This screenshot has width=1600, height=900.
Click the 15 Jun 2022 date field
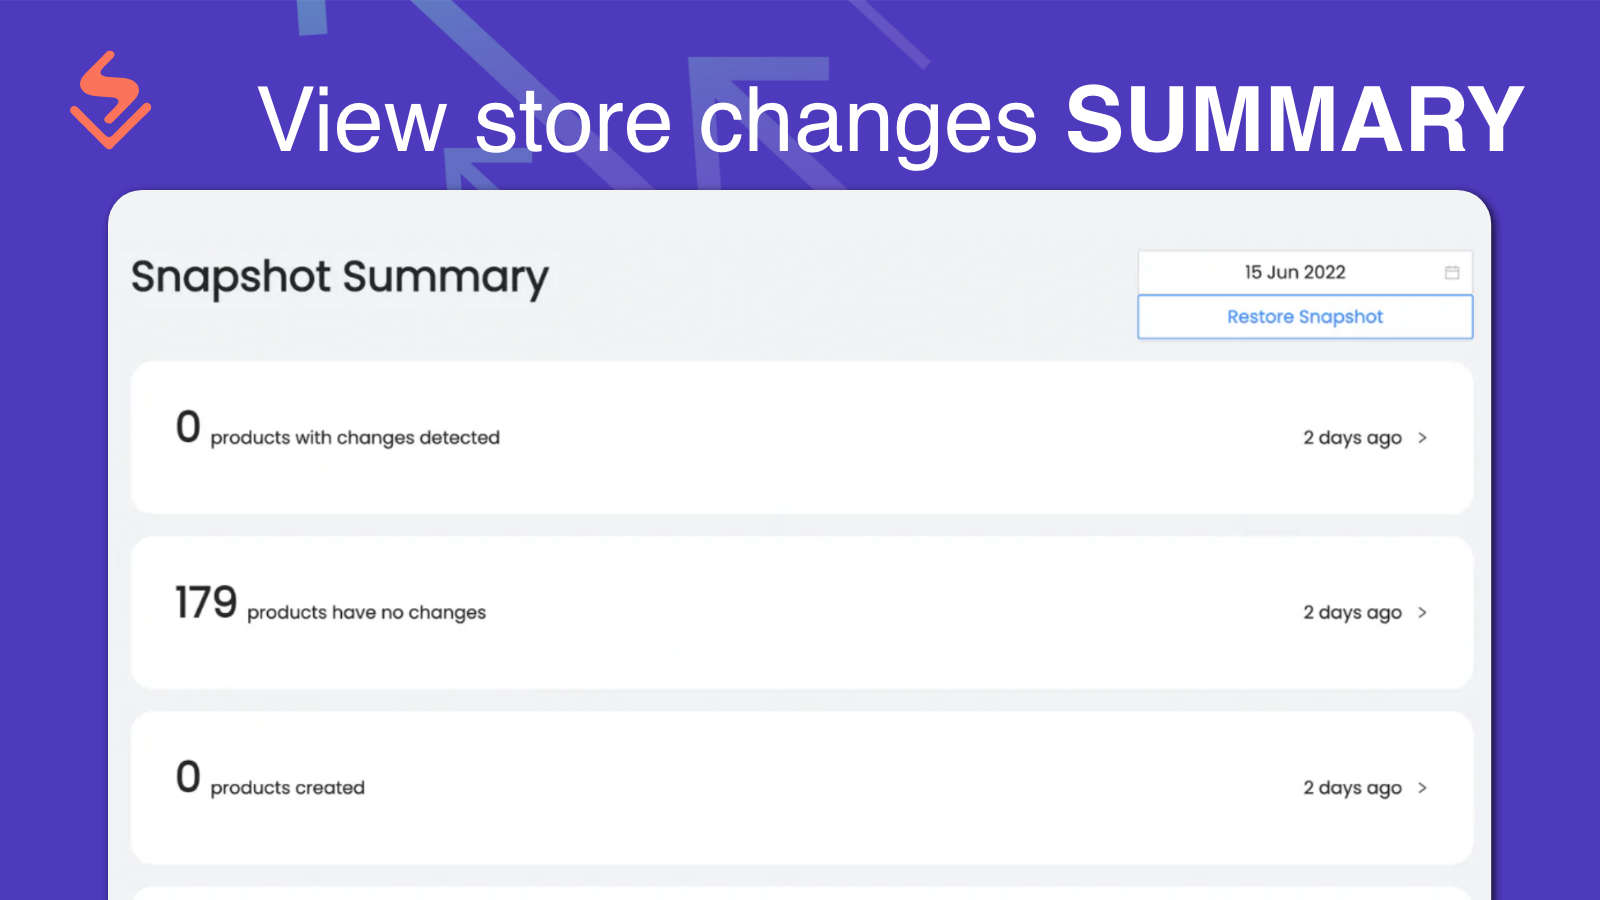tap(1294, 273)
